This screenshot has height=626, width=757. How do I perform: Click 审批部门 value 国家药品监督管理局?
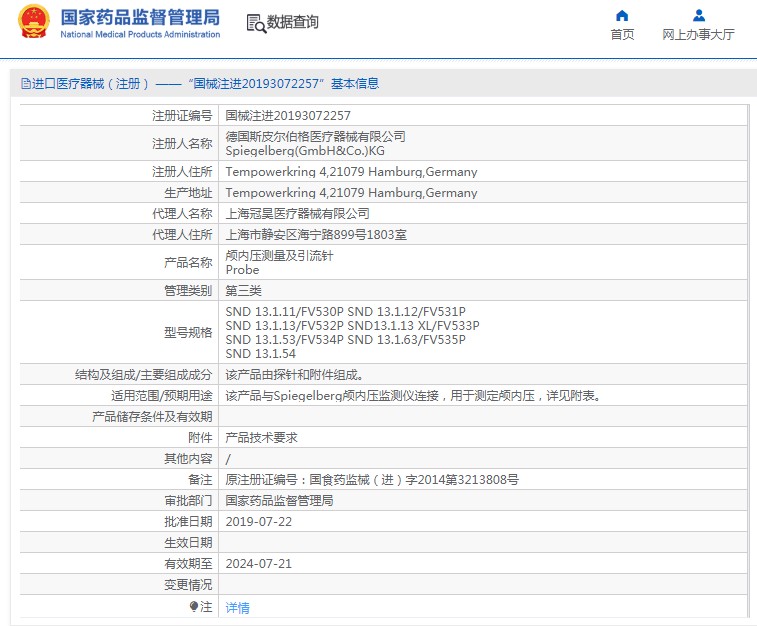tap(279, 501)
